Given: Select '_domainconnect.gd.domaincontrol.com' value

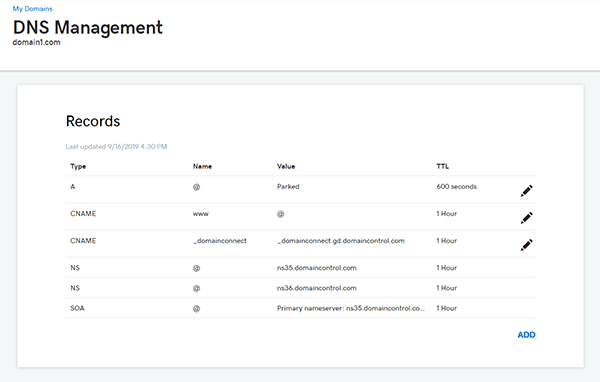Looking at the screenshot, I should click(x=341, y=241).
